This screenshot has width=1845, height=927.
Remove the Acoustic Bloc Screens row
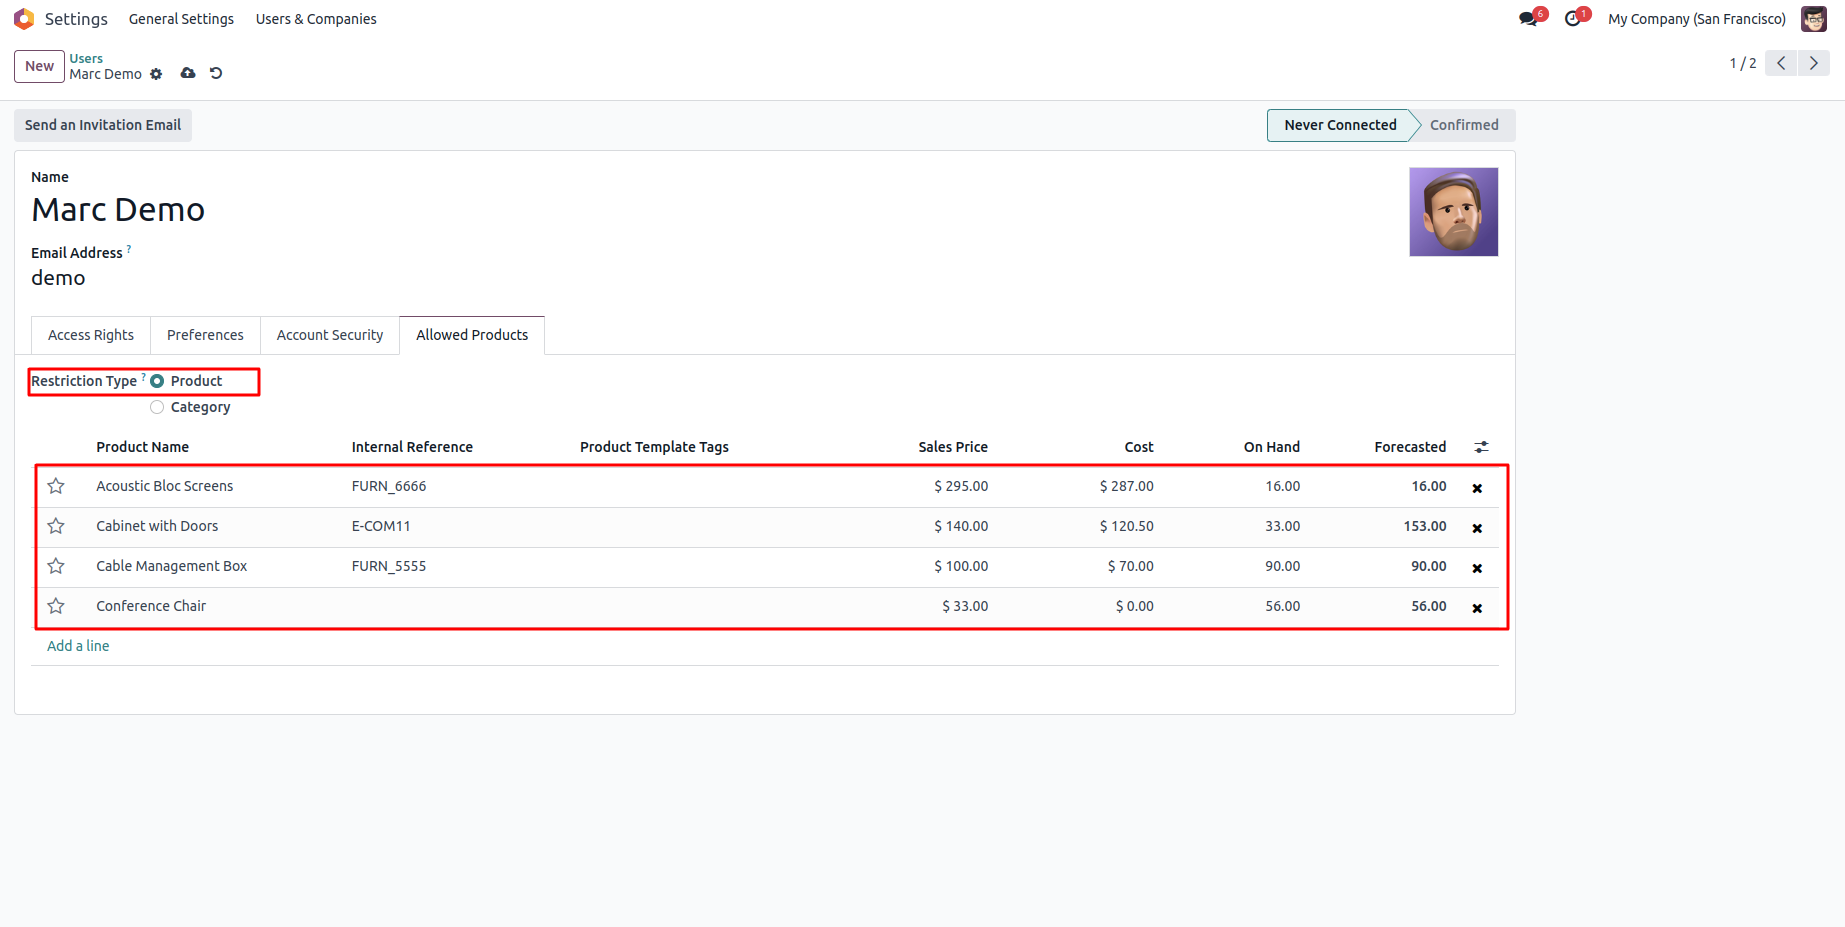coord(1477,488)
